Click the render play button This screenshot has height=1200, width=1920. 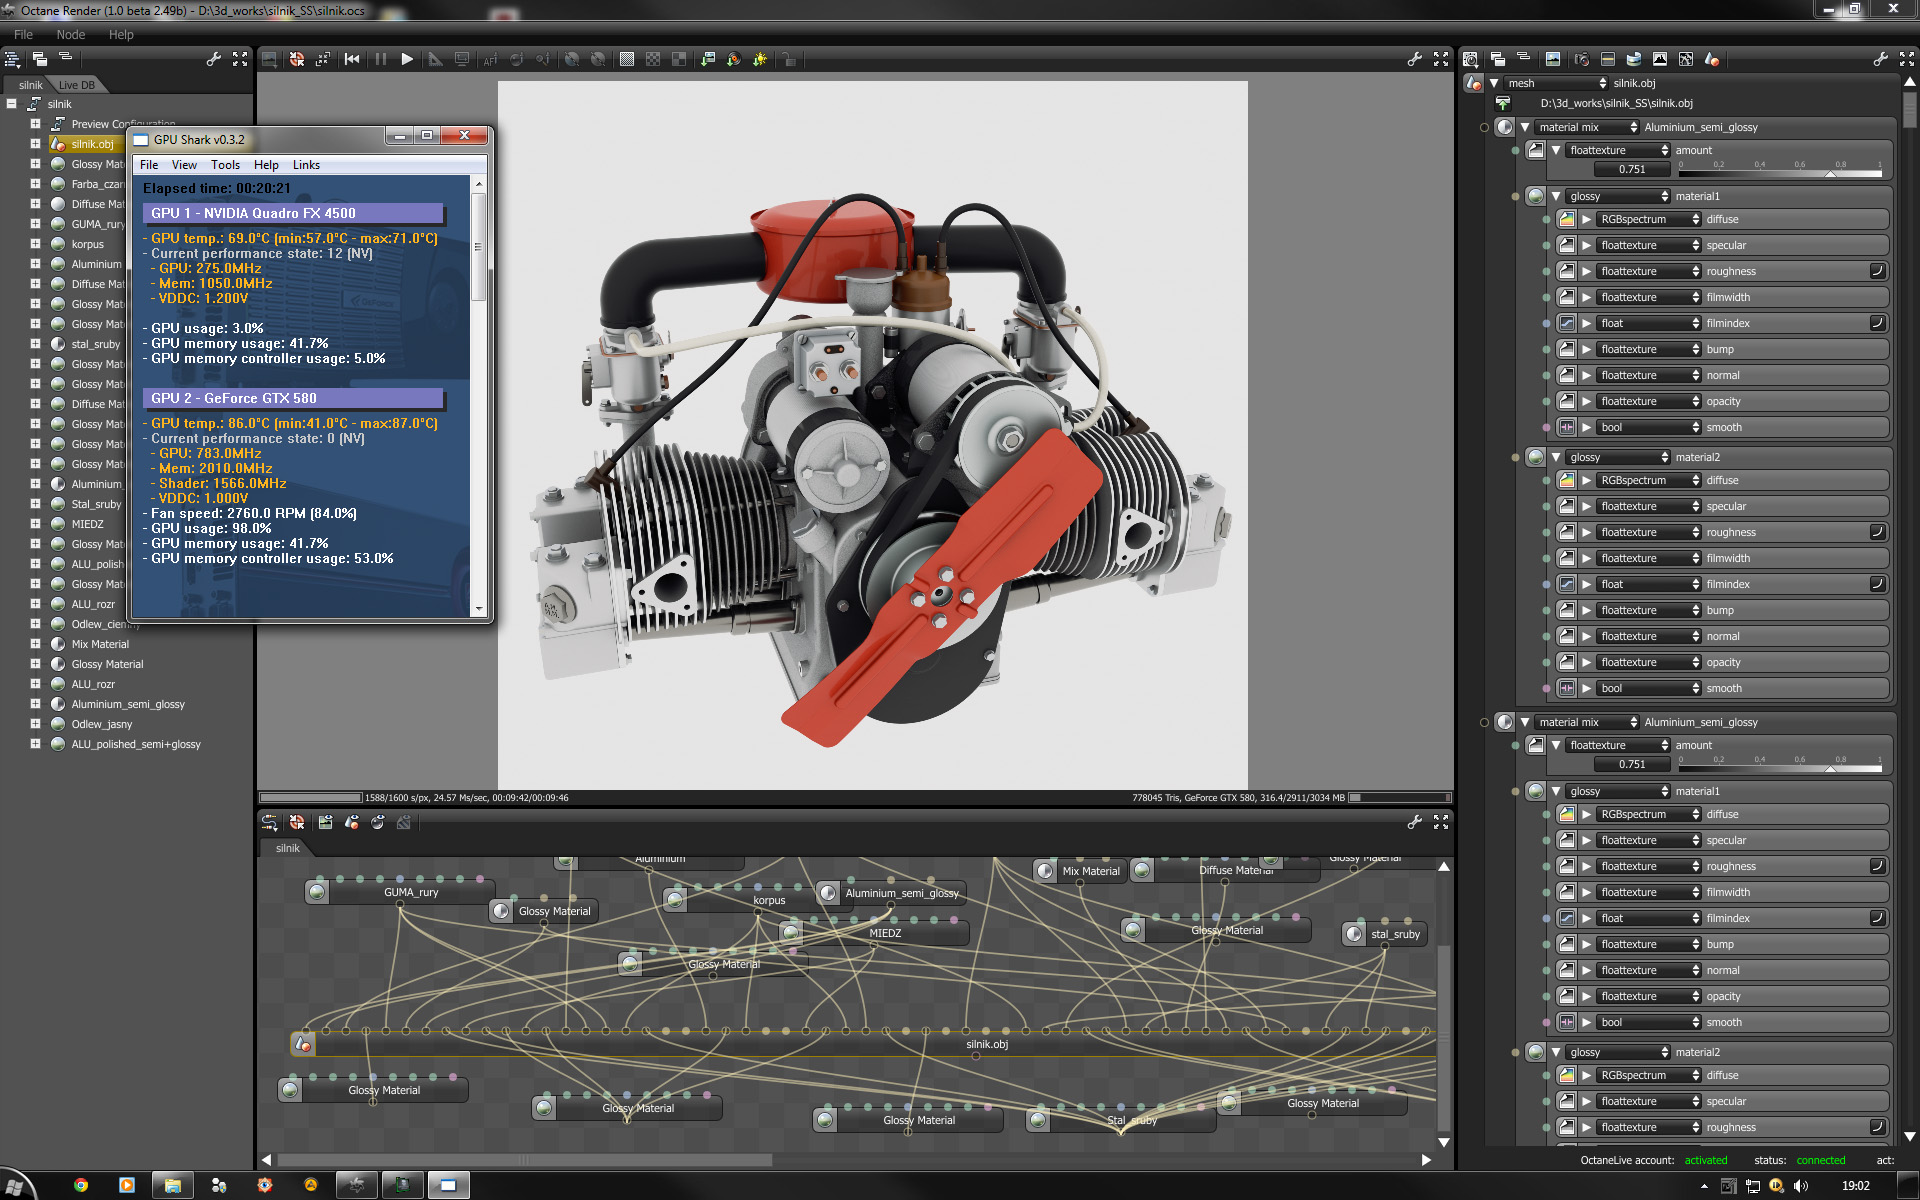coord(407,60)
